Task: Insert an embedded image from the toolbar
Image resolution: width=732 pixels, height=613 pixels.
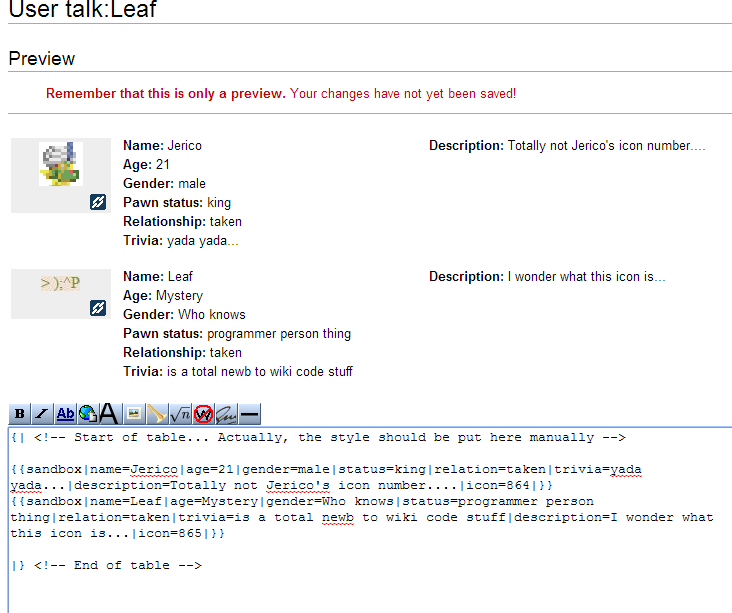Action: (133, 414)
